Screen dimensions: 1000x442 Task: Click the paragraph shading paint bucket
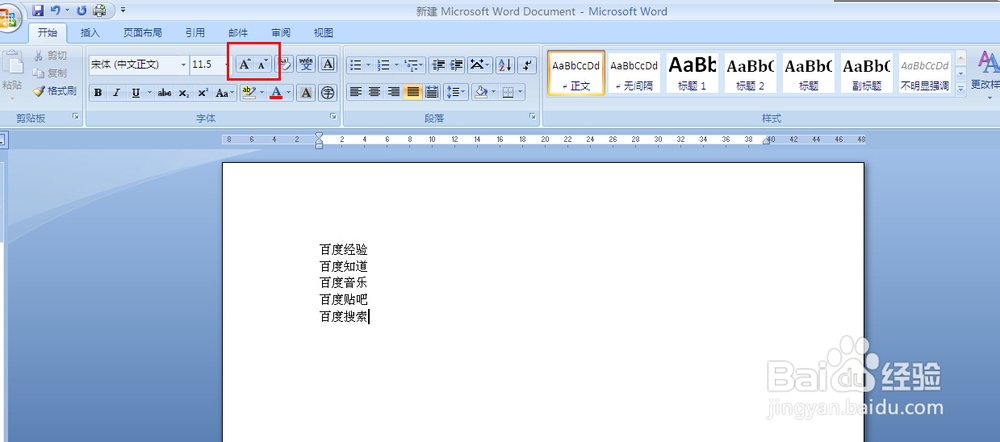pyautogui.click(x=480, y=92)
